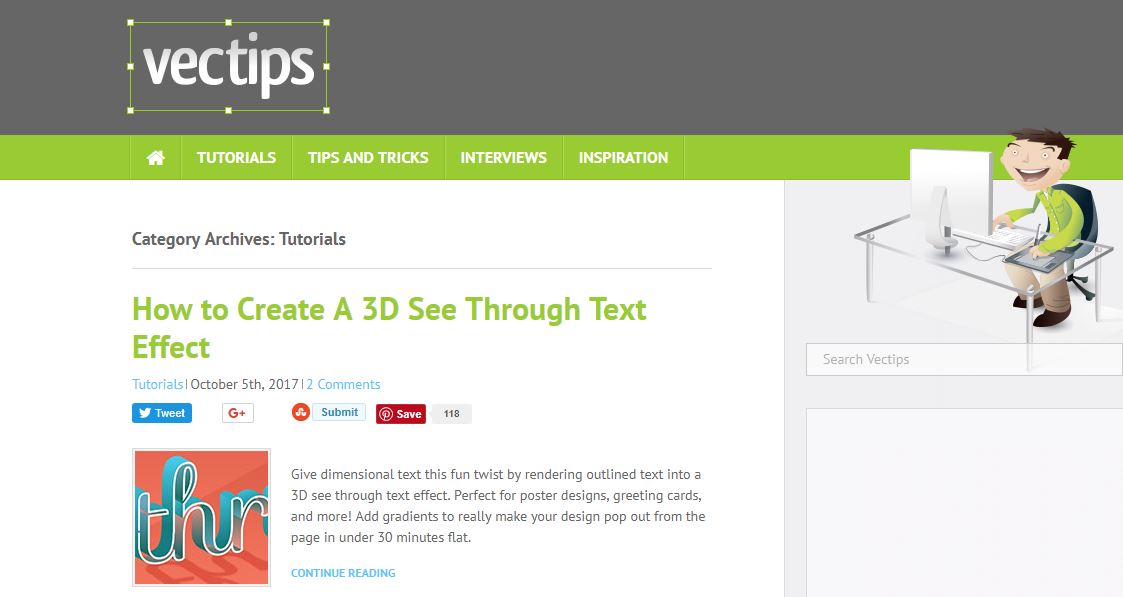The height and width of the screenshot is (597, 1123).
Task: Open the 3D text effect thumbnail image
Action: coord(201,517)
